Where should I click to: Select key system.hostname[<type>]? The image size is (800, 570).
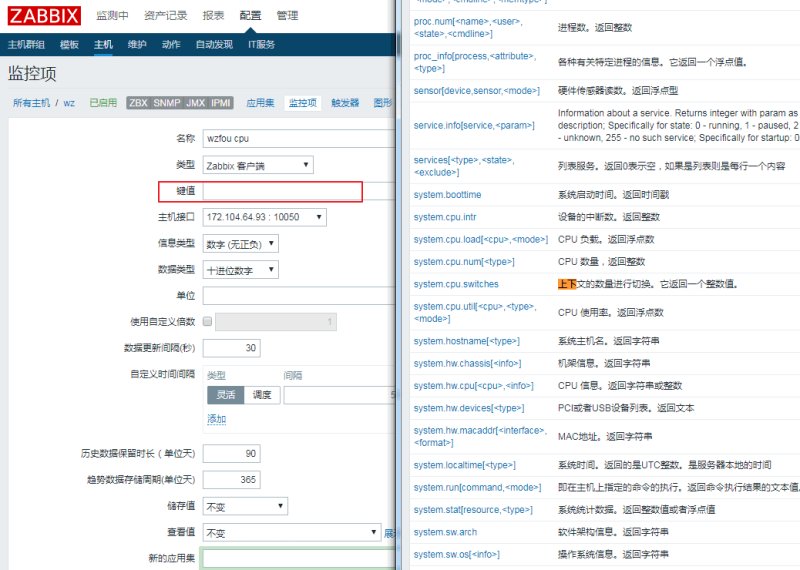coord(466,341)
